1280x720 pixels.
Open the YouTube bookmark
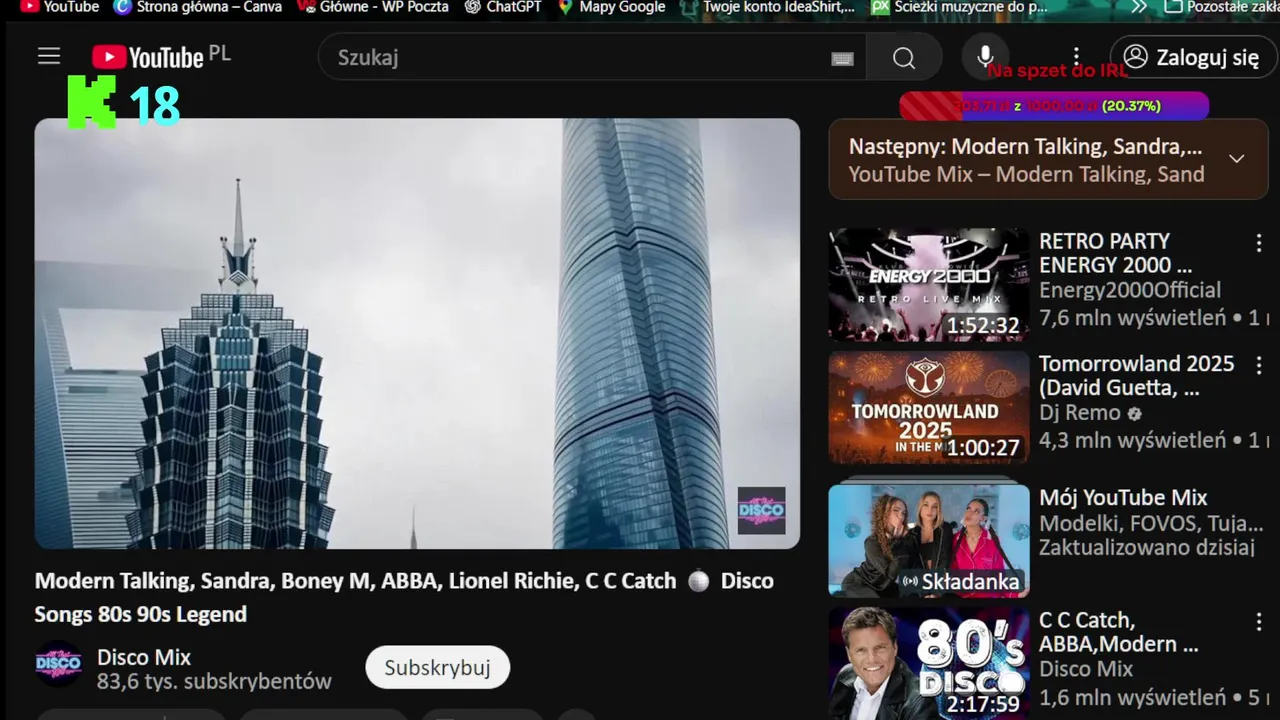point(59,7)
